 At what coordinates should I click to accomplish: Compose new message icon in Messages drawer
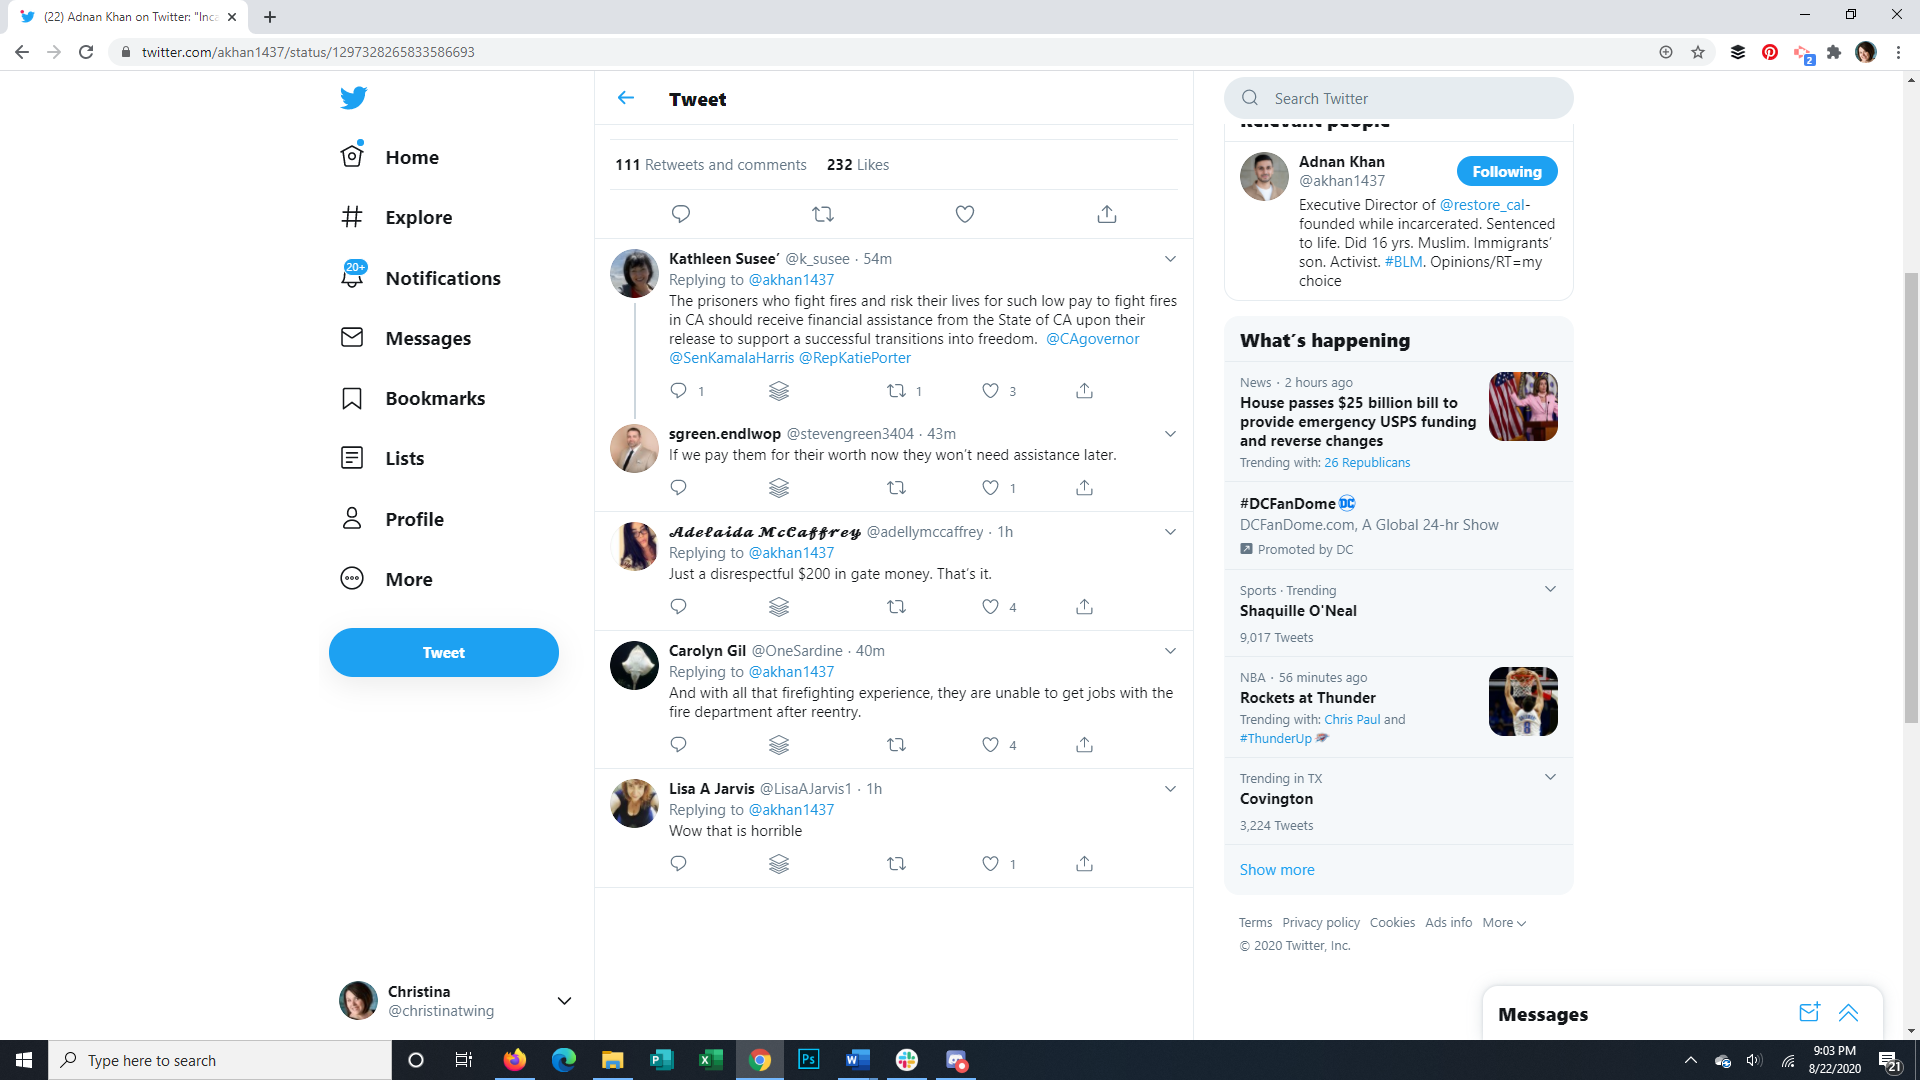(x=1809, y=1013)
